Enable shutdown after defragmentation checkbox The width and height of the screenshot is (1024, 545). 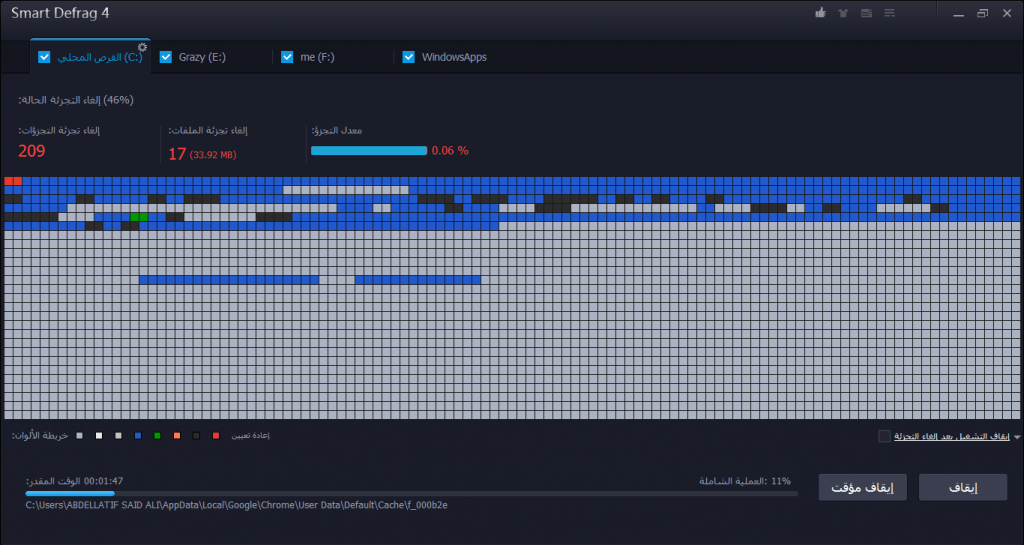click(x=884, y=436)
